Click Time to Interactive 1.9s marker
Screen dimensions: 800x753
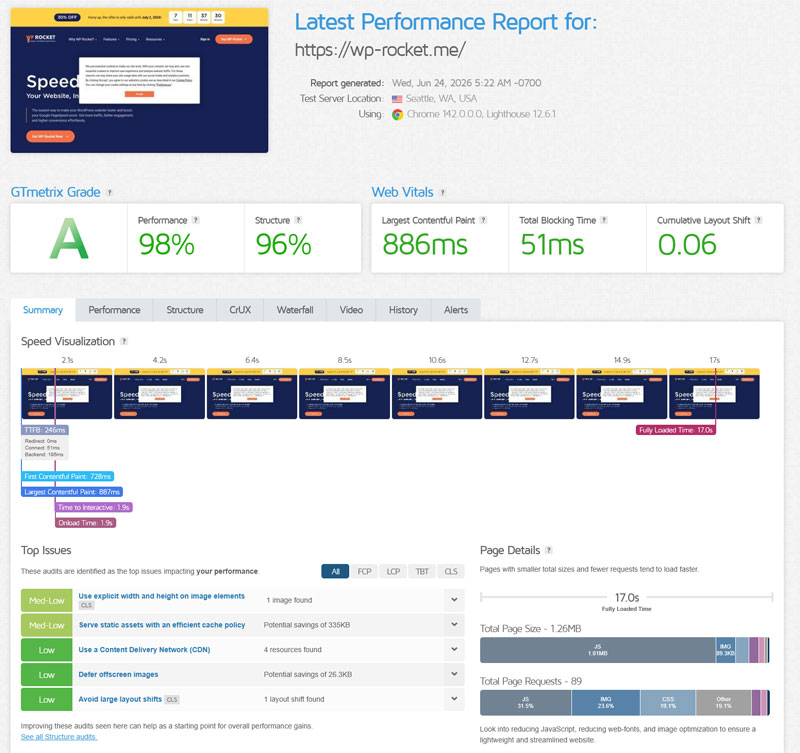click(94, 508)
